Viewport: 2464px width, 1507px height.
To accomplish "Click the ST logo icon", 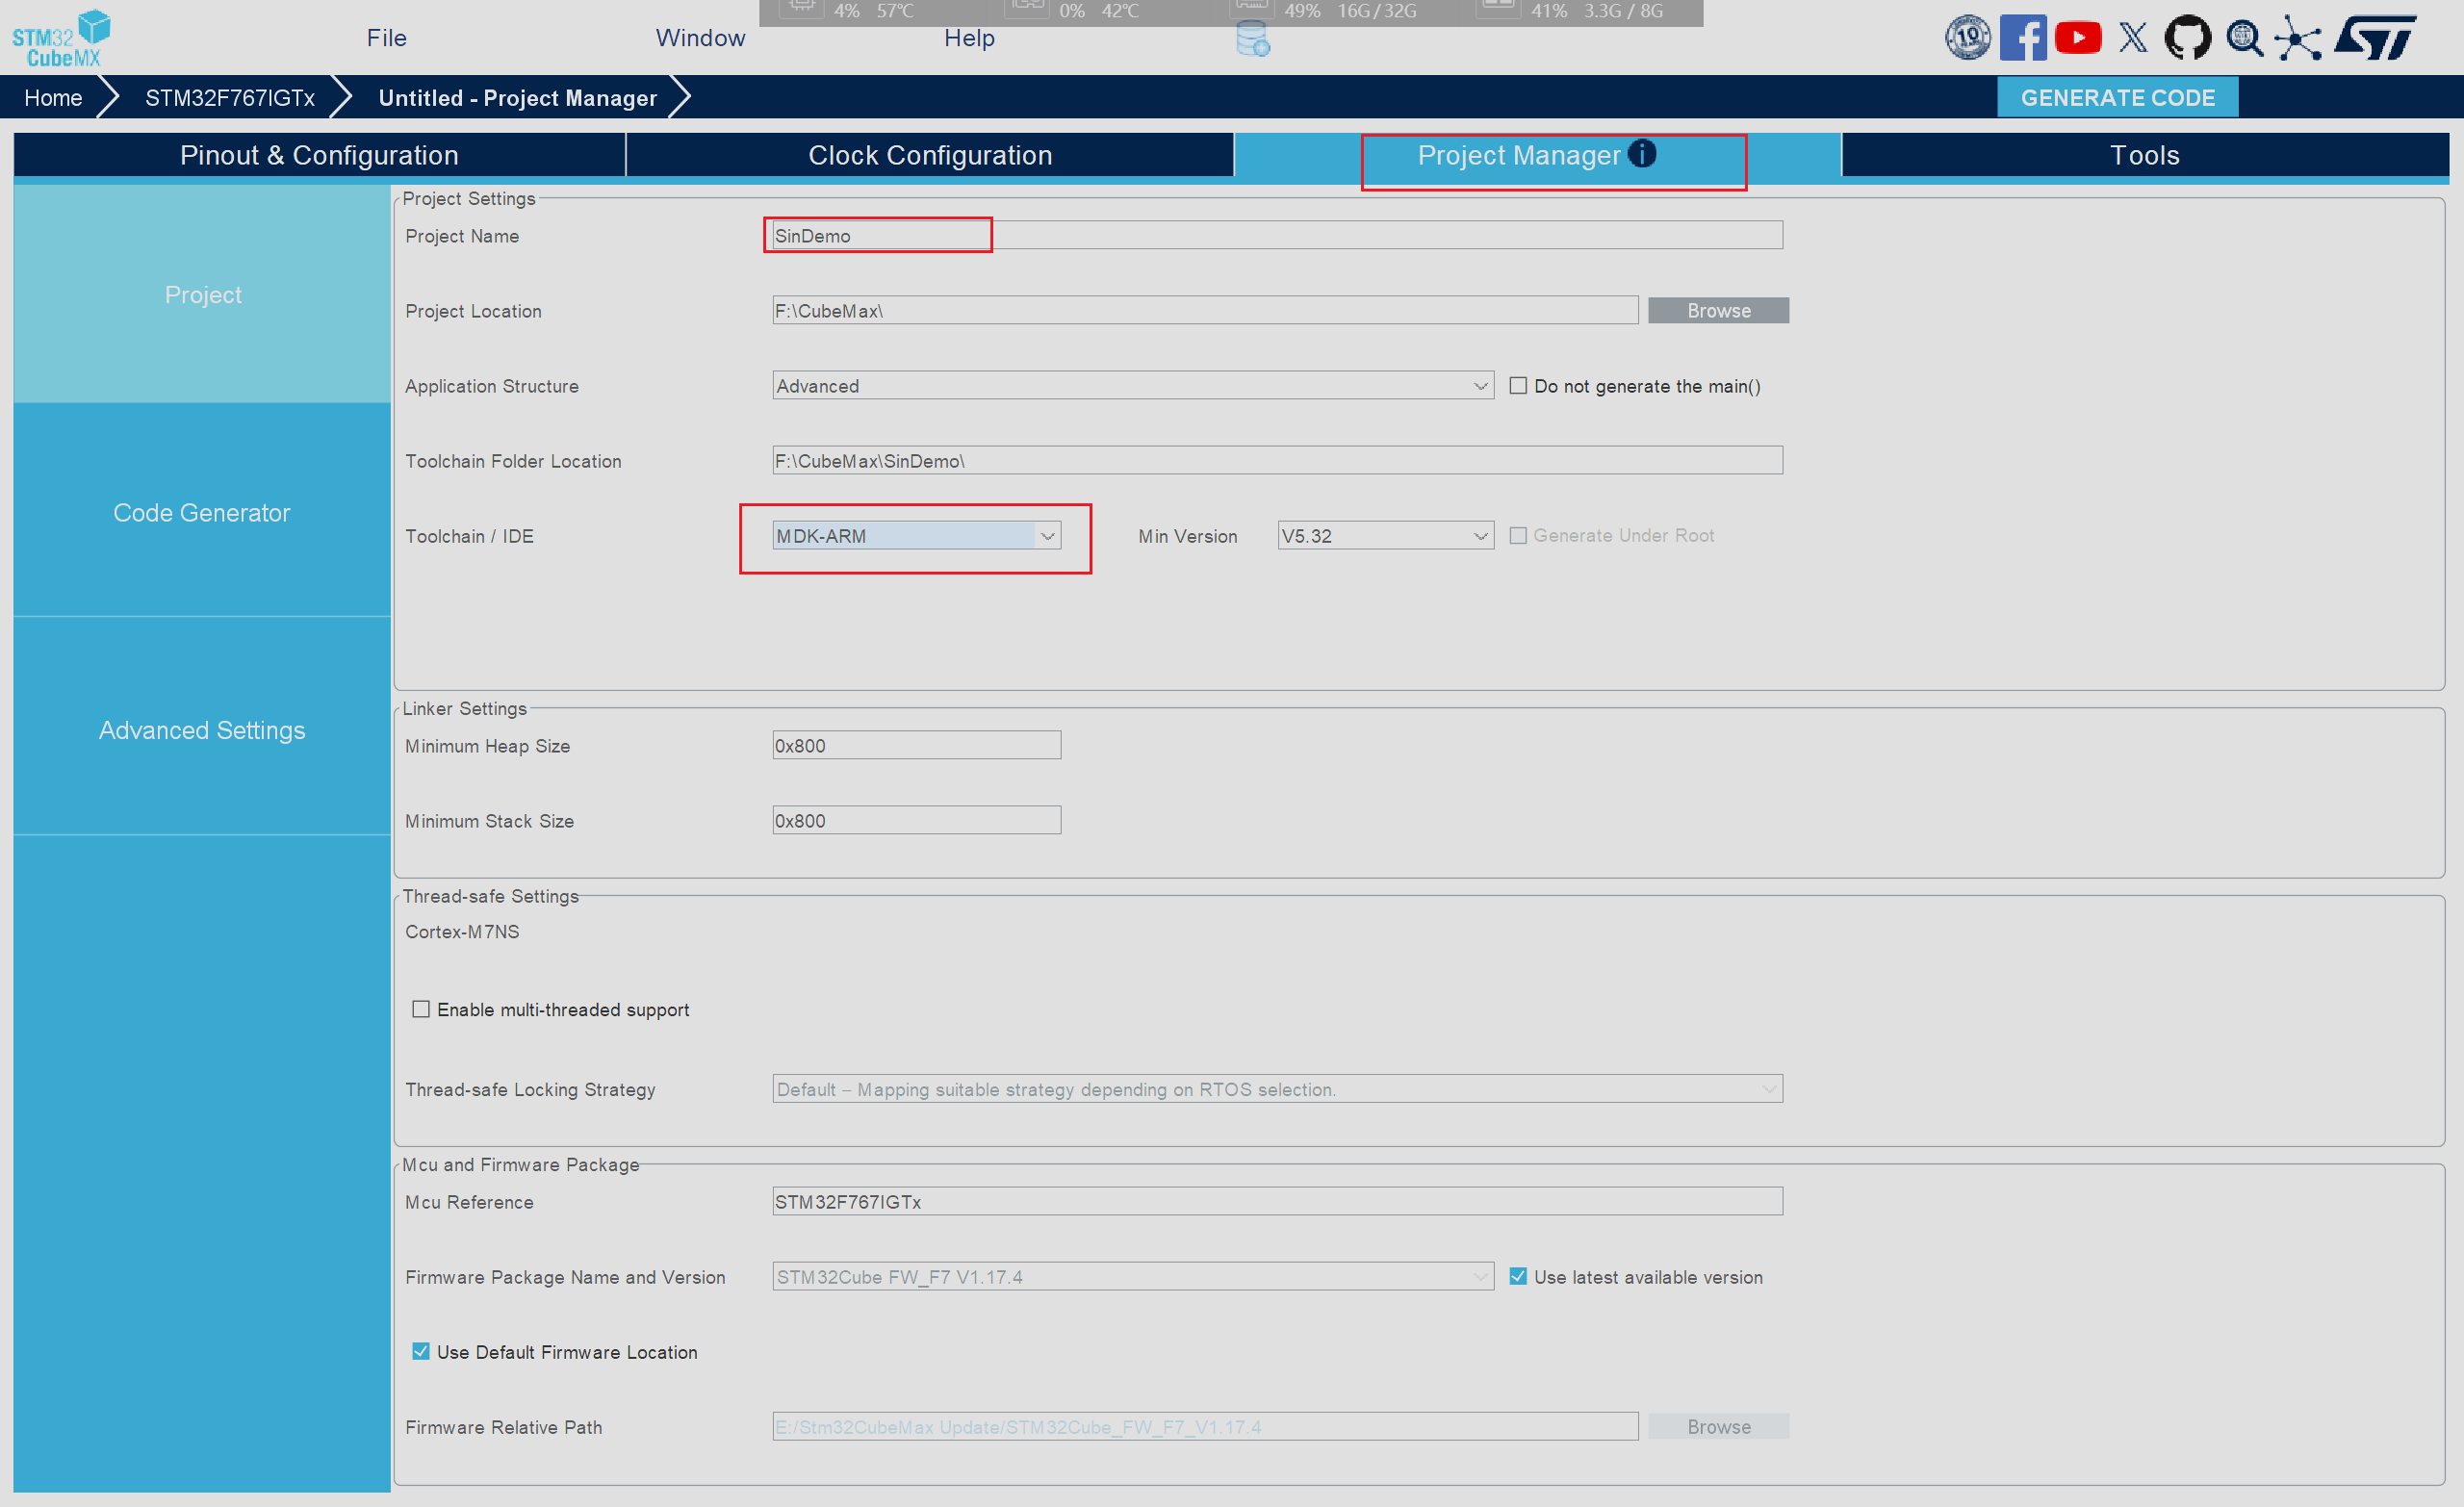I will click(x=2376, y=38).
